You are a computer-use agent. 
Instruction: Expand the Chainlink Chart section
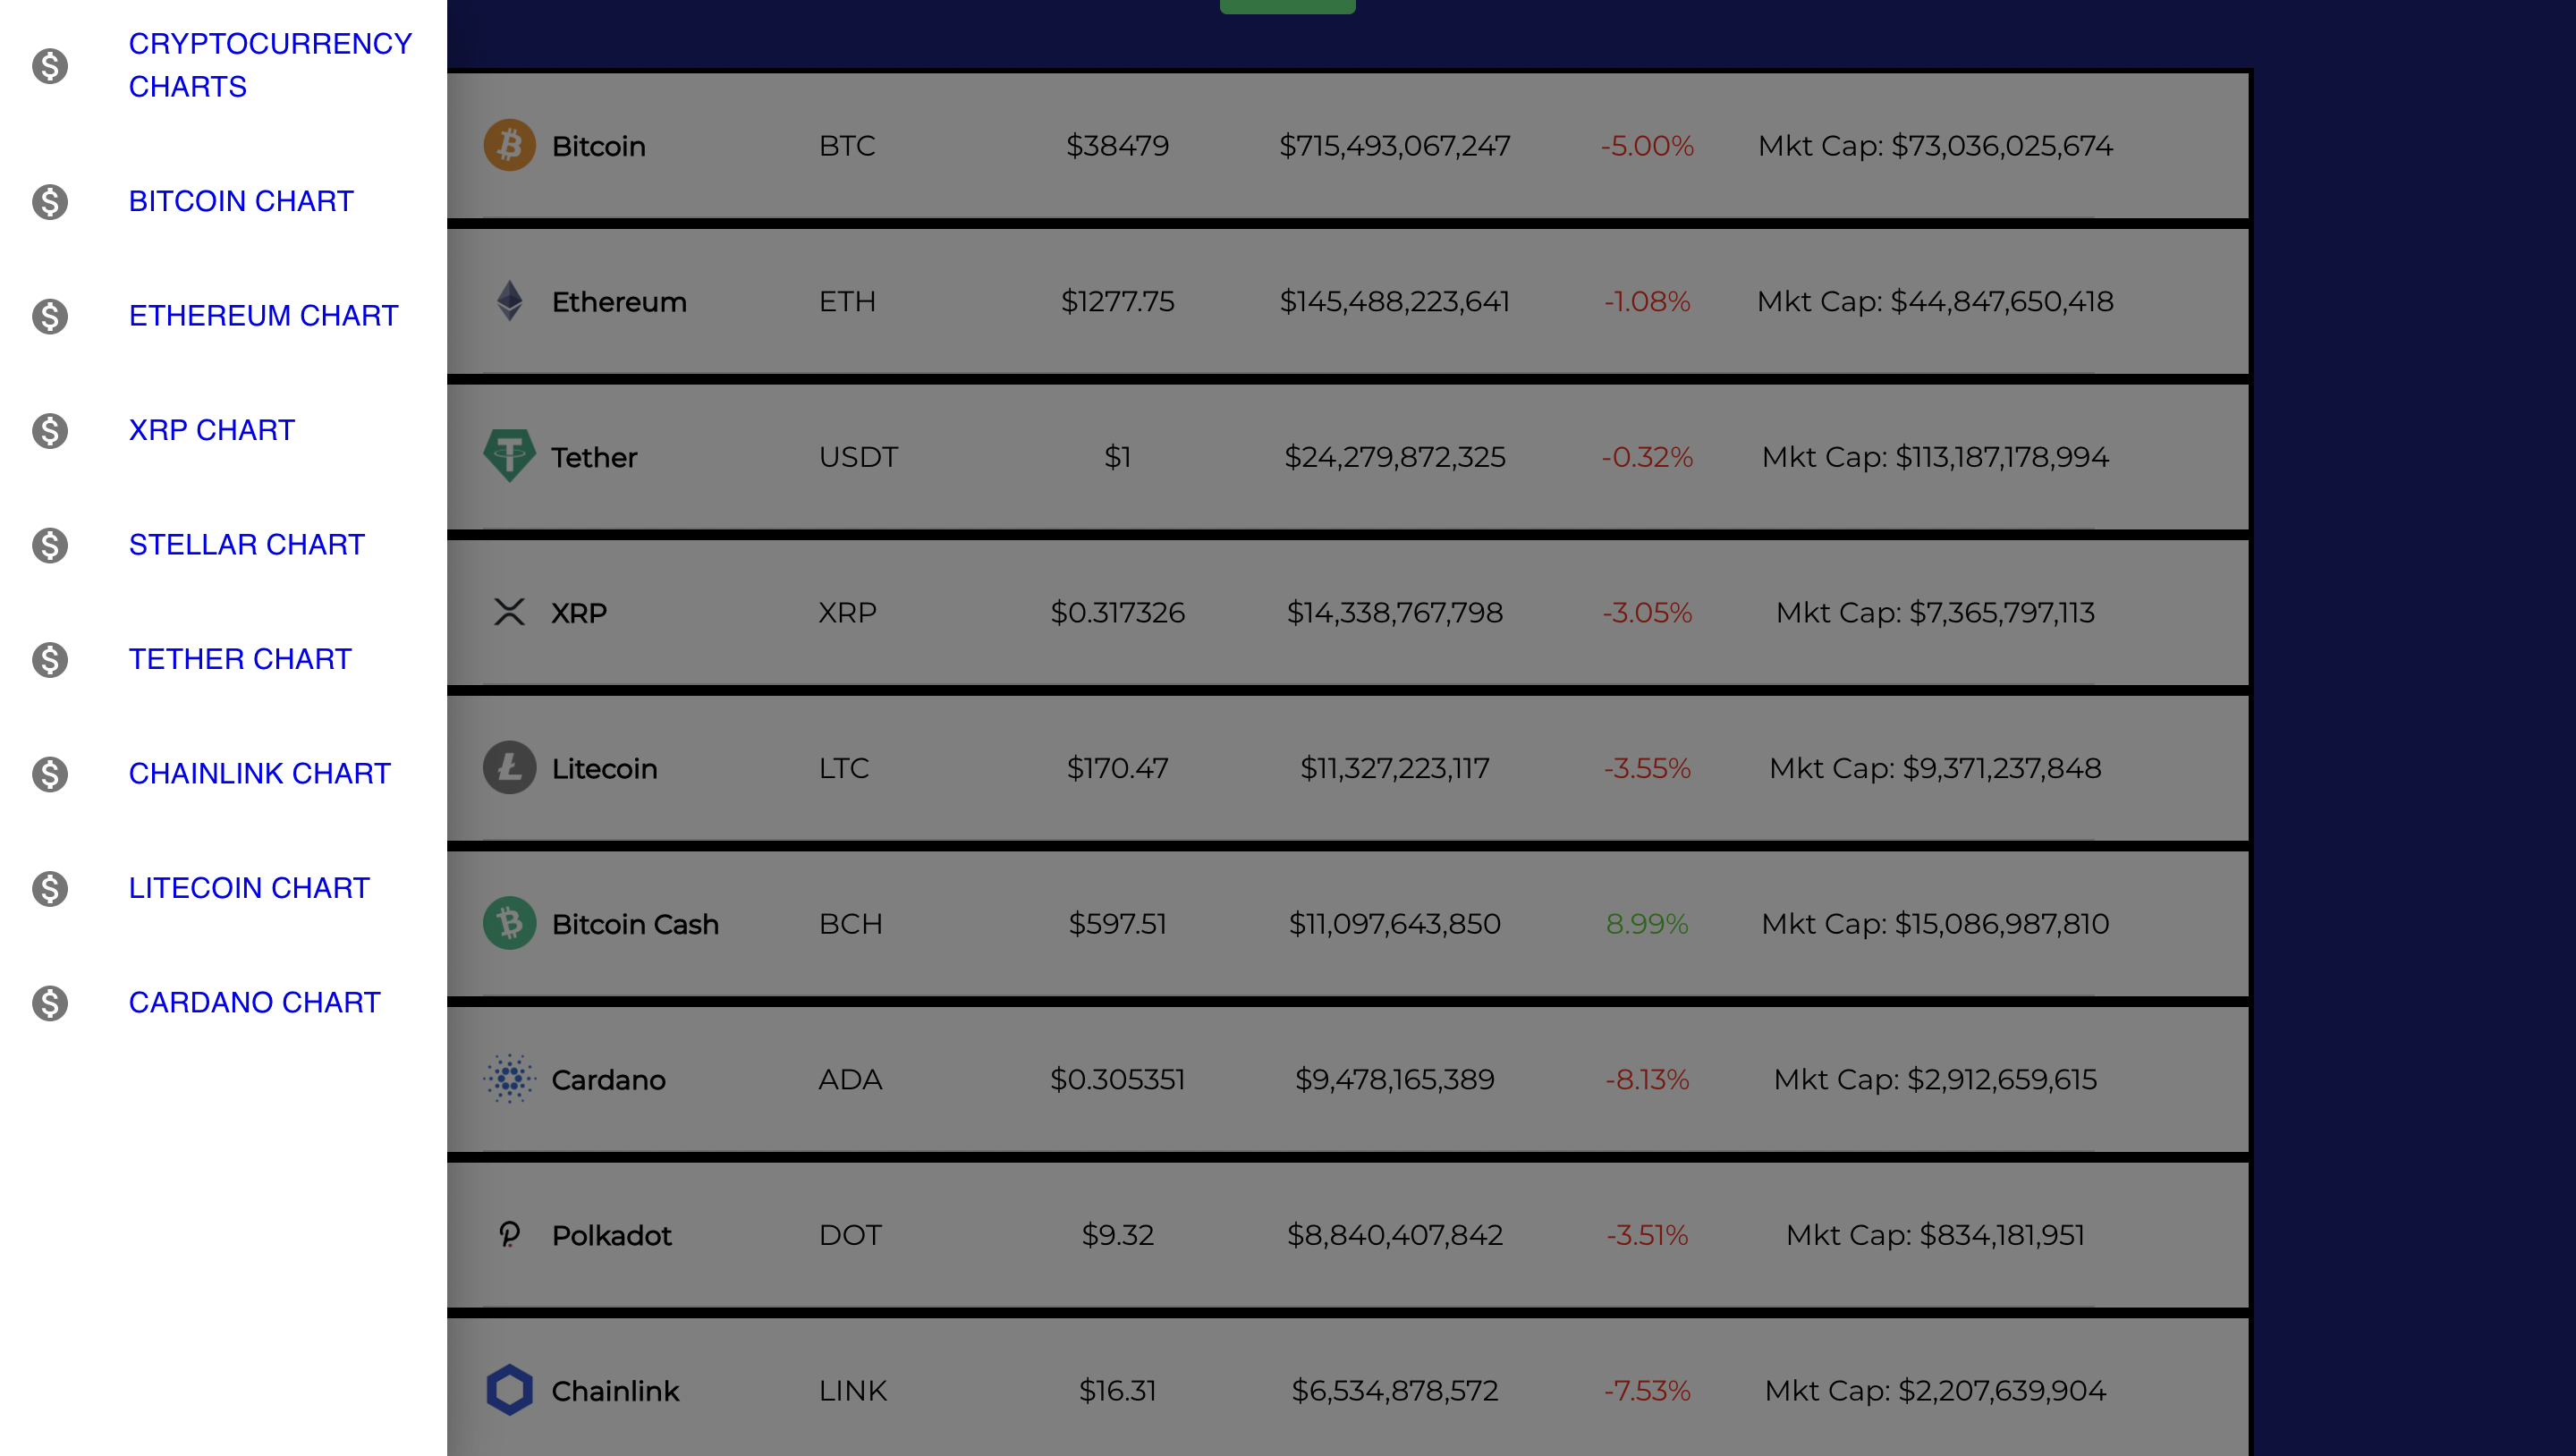pos(262,773)
